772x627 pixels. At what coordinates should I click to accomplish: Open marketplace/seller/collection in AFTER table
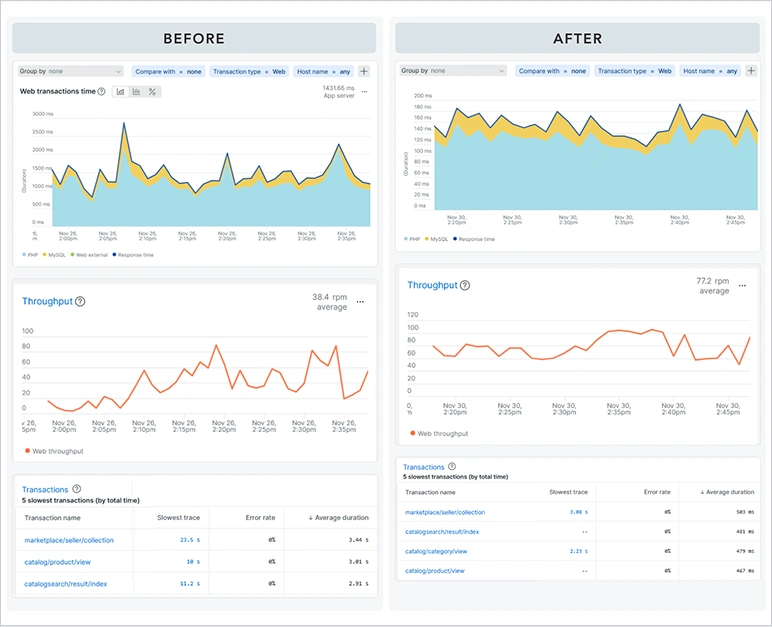click(445, 512)
